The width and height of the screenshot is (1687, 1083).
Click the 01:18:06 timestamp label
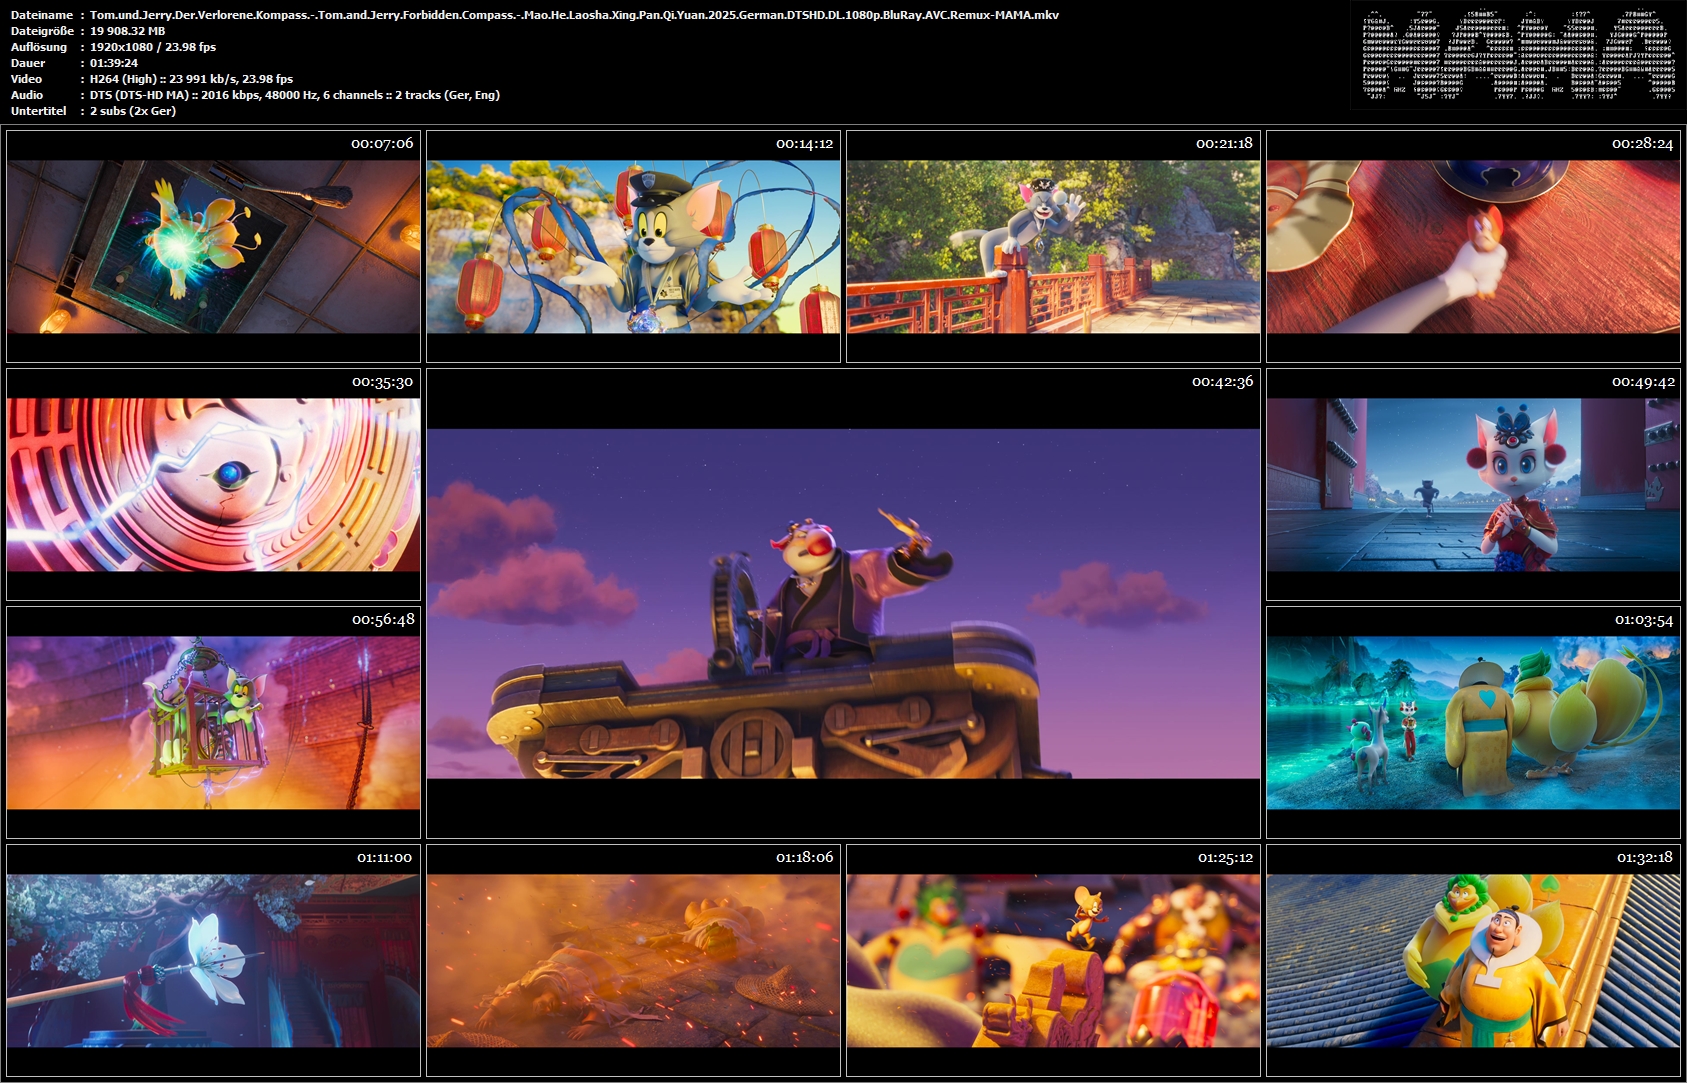coord(804,858)
